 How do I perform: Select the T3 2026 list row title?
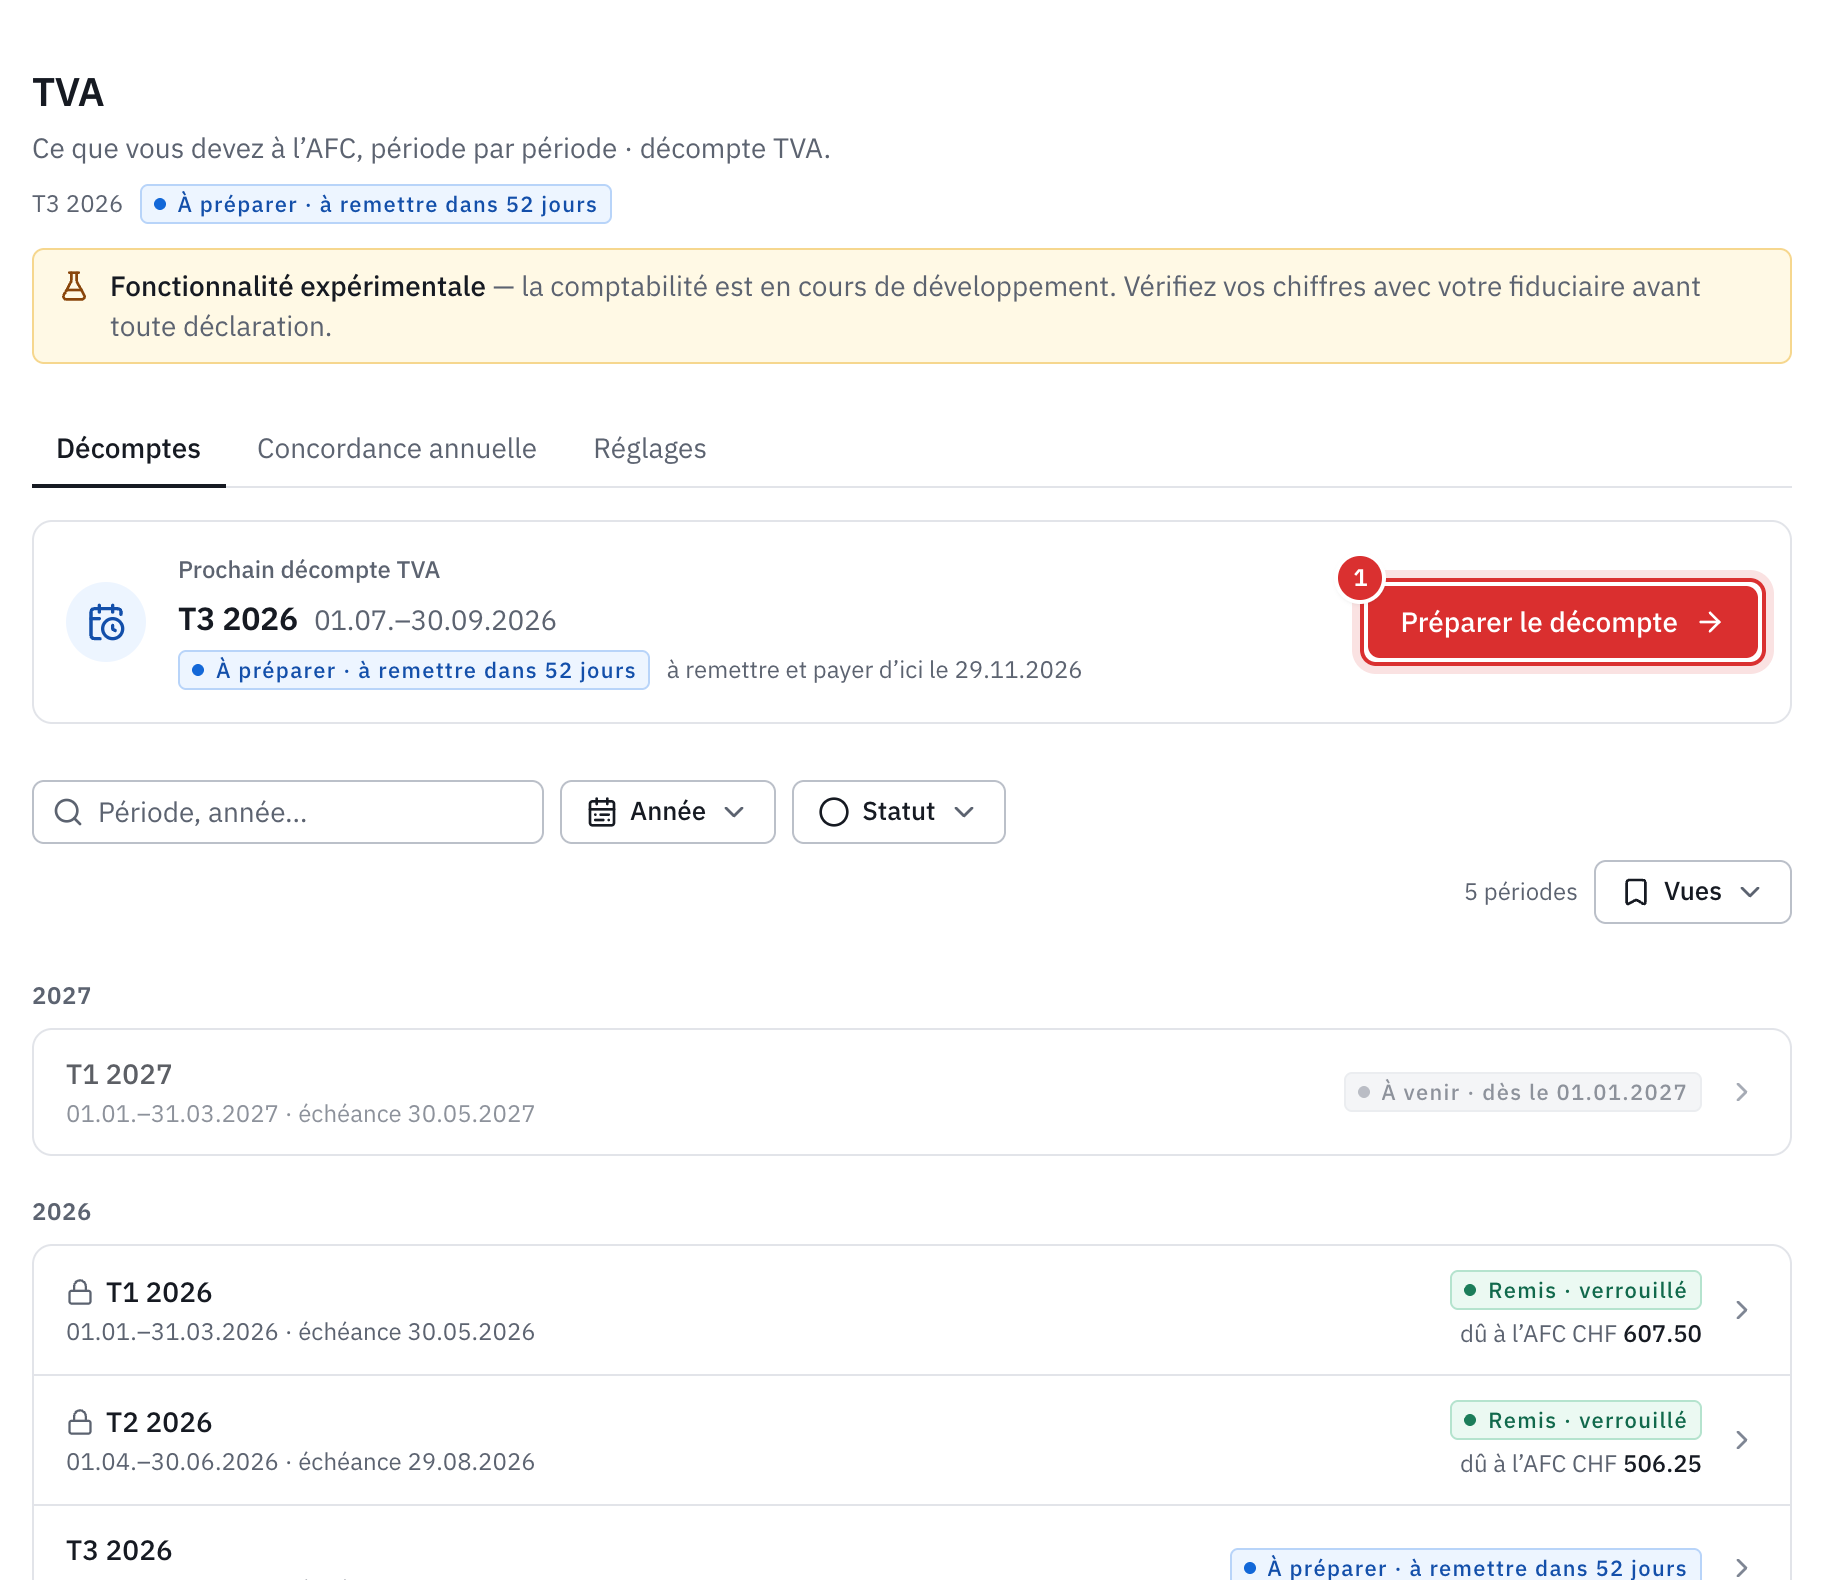[119, 1550]
